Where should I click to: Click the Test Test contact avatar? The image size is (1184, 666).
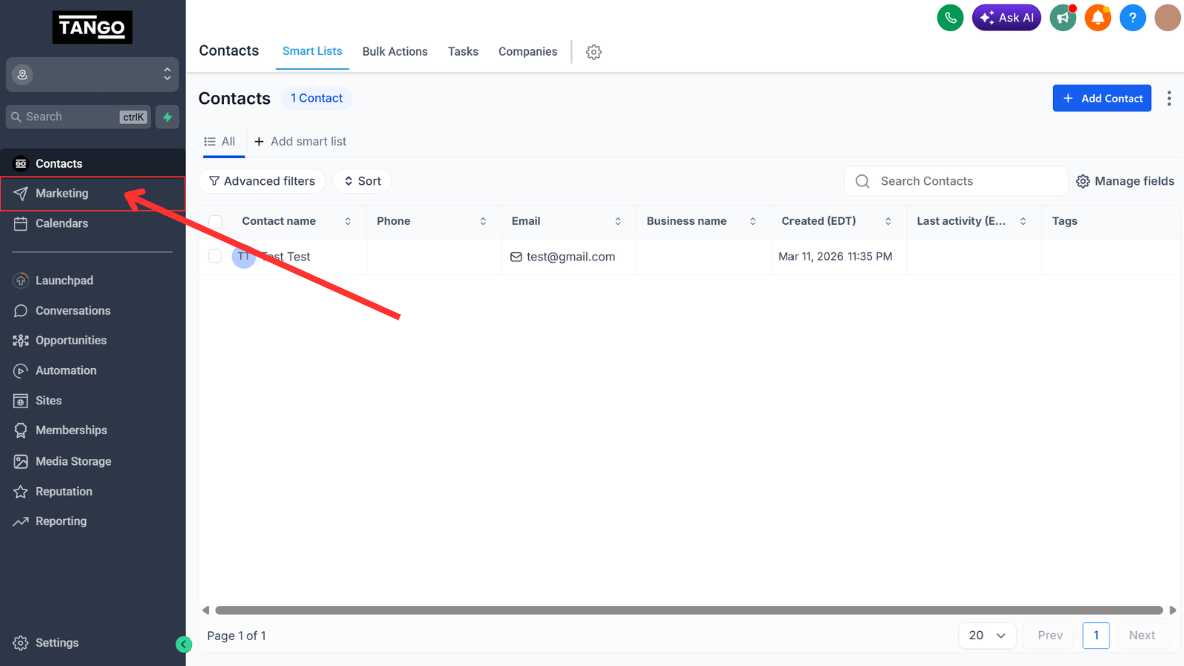click(243, 257)
